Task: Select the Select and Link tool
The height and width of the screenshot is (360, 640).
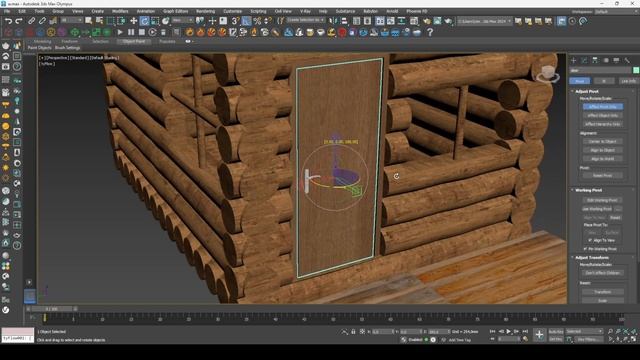Action: coord(31,20)
